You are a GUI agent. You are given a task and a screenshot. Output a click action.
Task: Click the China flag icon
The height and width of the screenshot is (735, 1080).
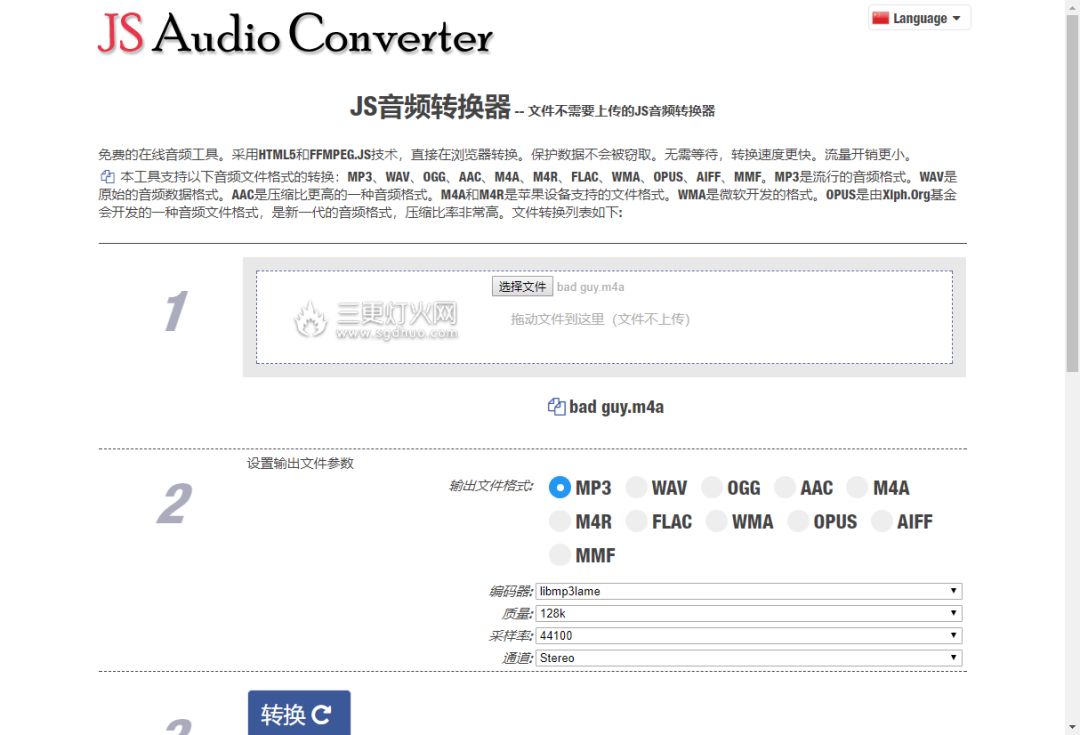[880, 18]
